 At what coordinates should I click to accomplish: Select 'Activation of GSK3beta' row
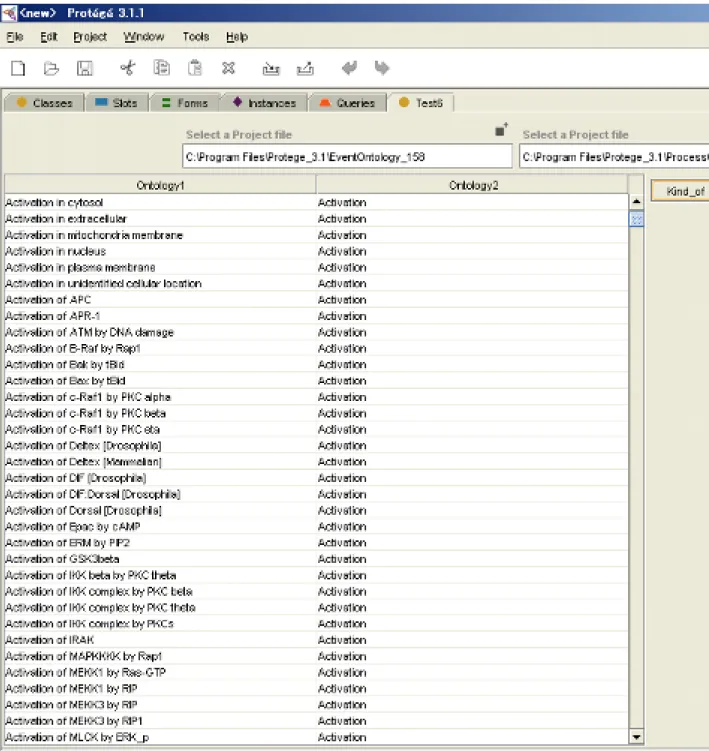pos(316,559)
